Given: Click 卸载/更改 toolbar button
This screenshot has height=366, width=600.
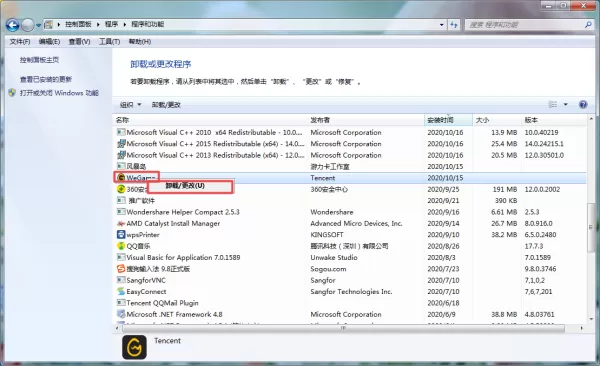Looking at the screenshot, I should (x=166, y=105).
